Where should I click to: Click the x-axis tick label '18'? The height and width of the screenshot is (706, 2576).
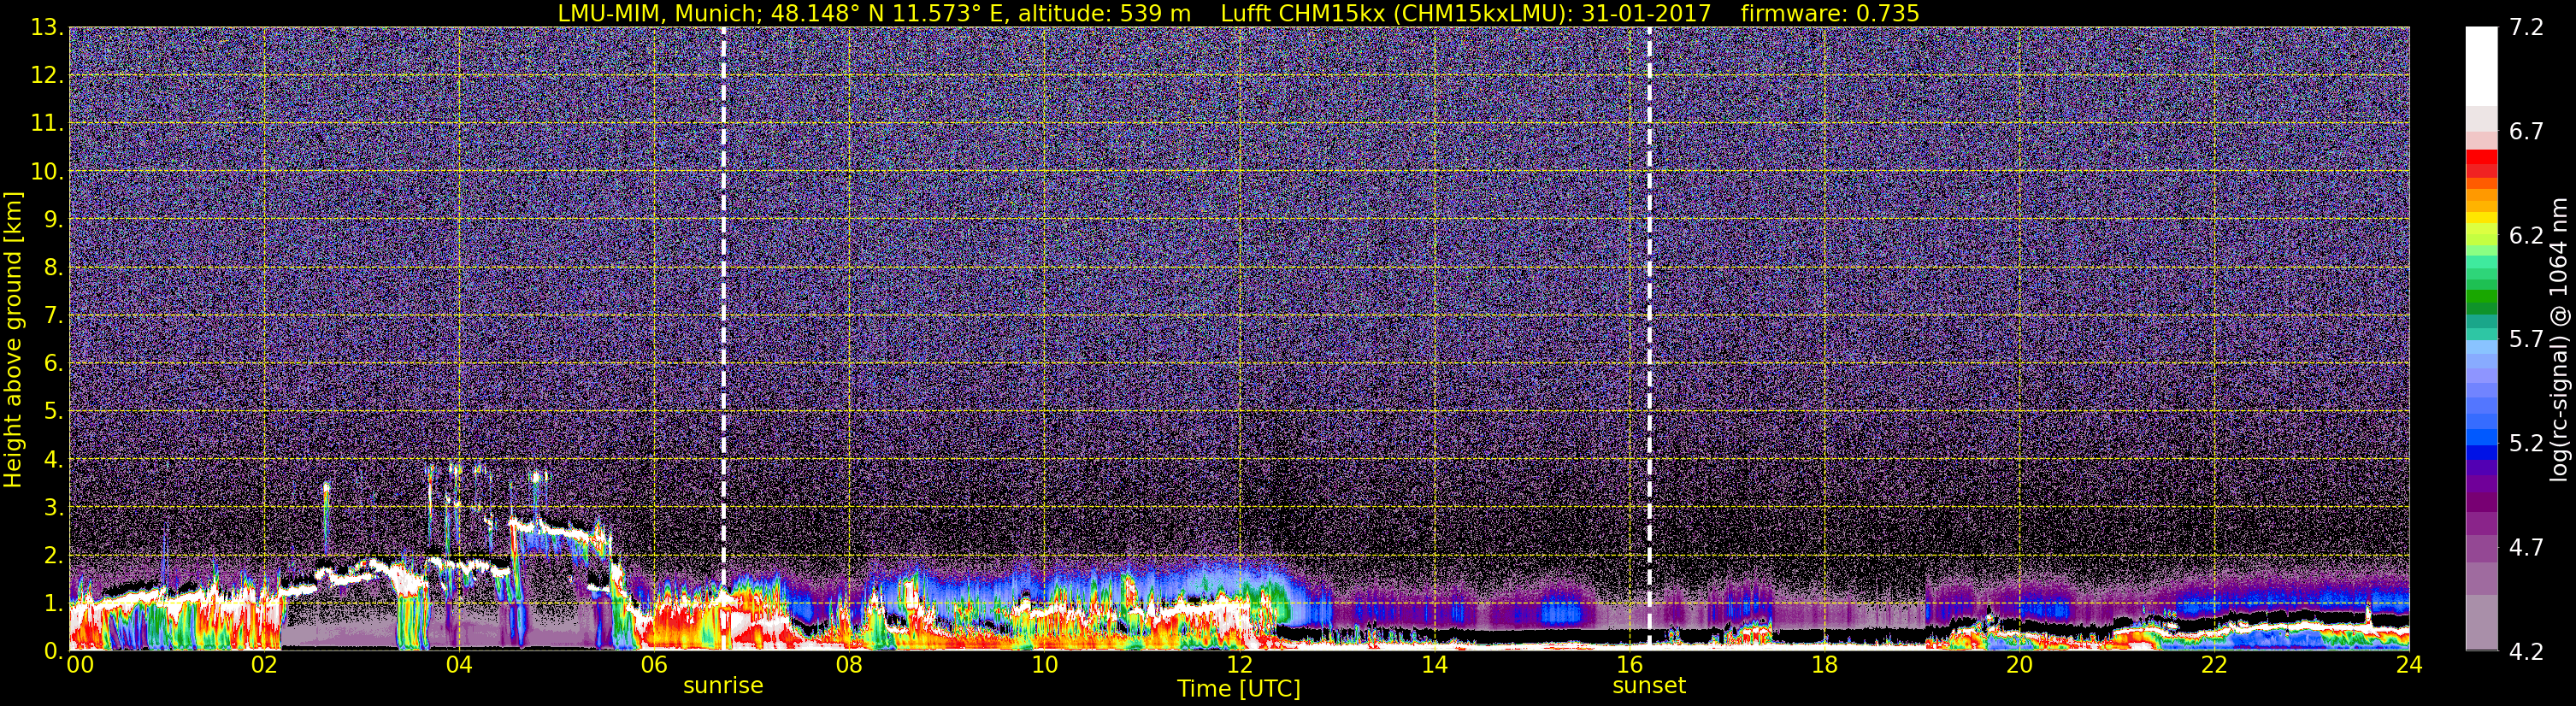pos(1824,665)
